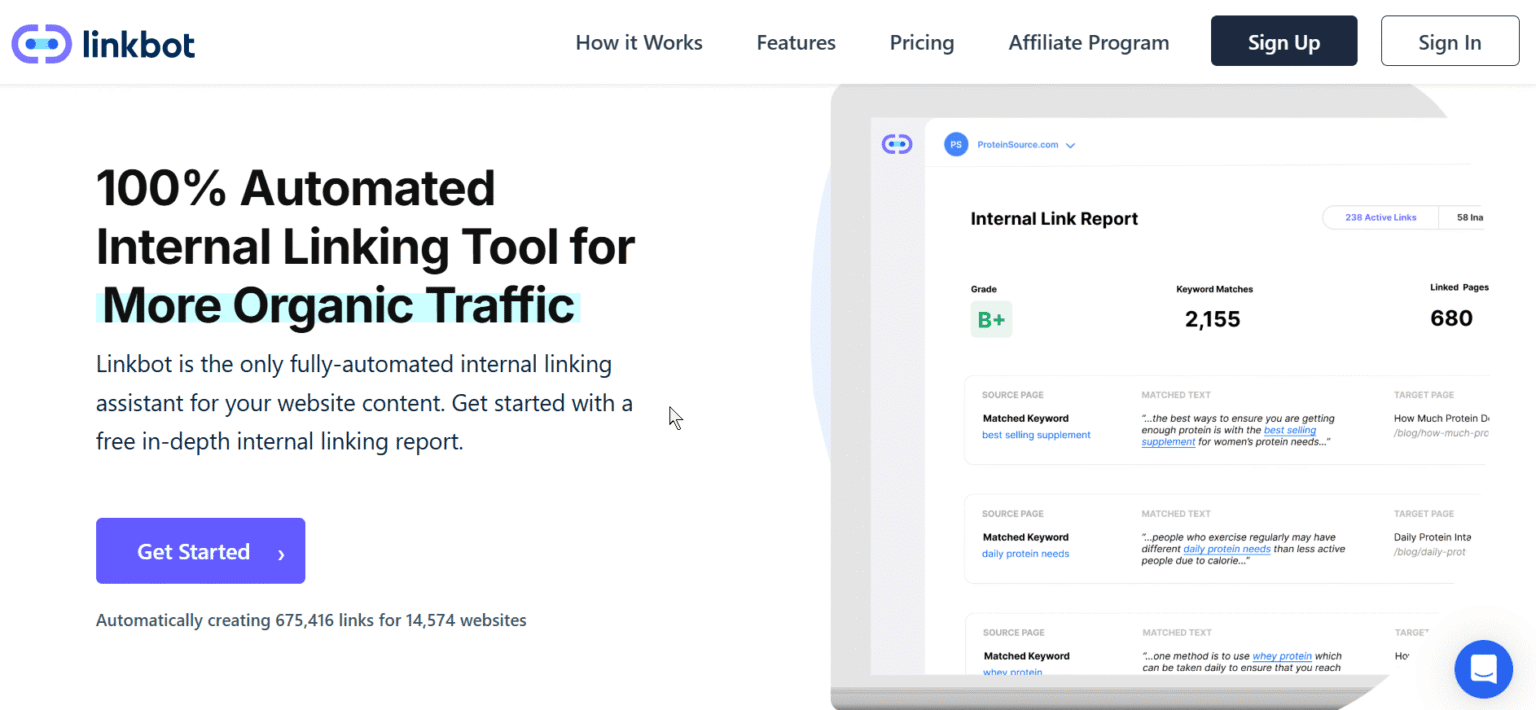Select the linkbot icon on the dashboard panel
Screen dimensions: 1536x710
[x=897, y=143]
